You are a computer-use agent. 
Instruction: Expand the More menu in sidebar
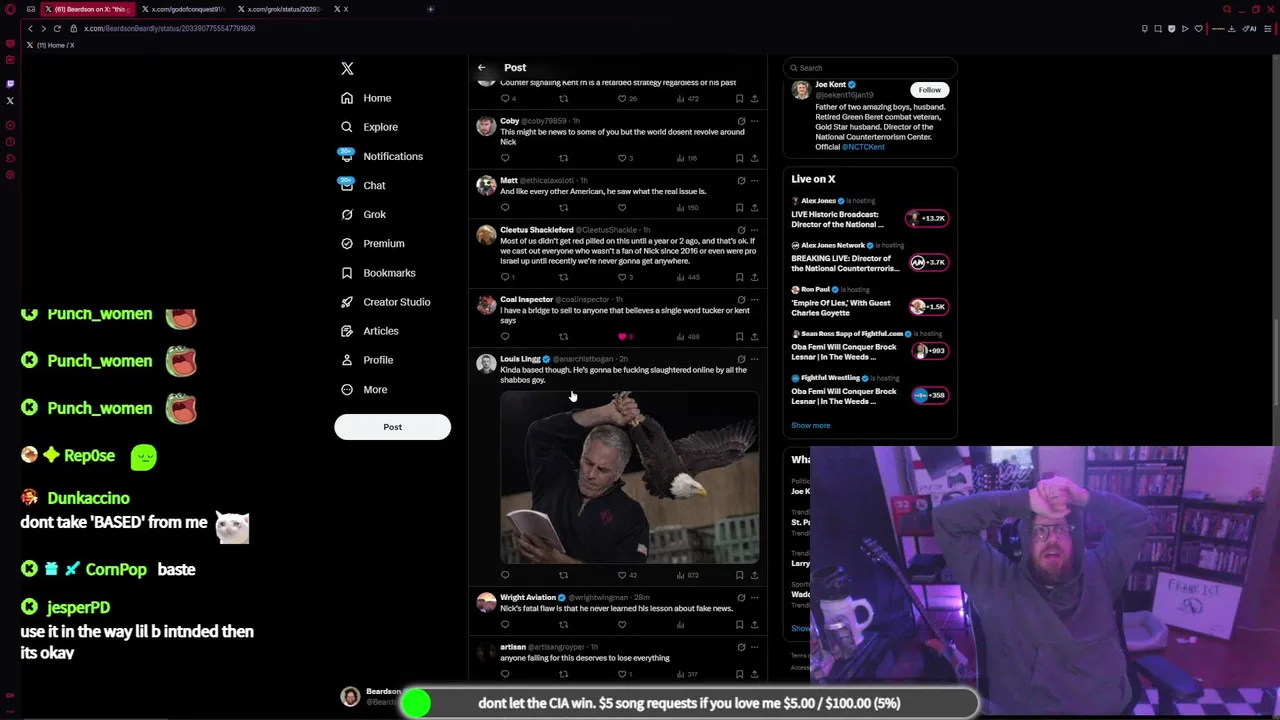(x=364, y=389)
